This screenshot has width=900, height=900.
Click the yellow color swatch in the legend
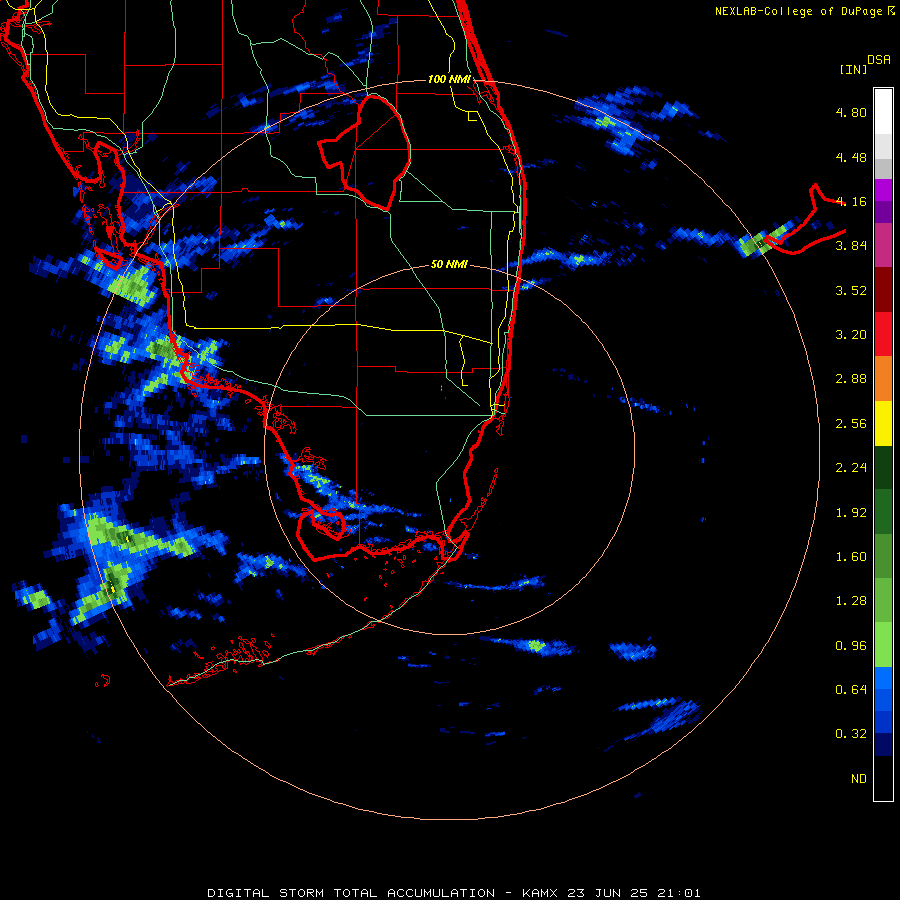click(883, 423)
